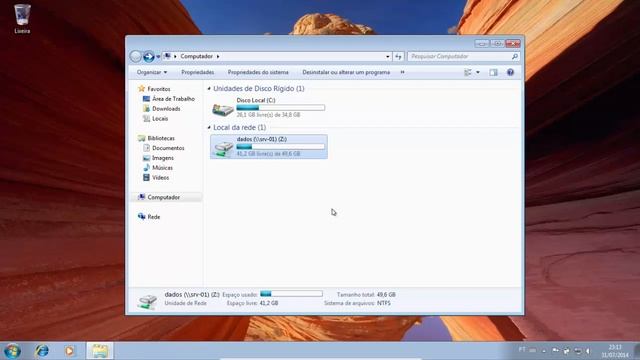Open the view options dropdown arrow
640x360 pixels.
tap(478, 72)
